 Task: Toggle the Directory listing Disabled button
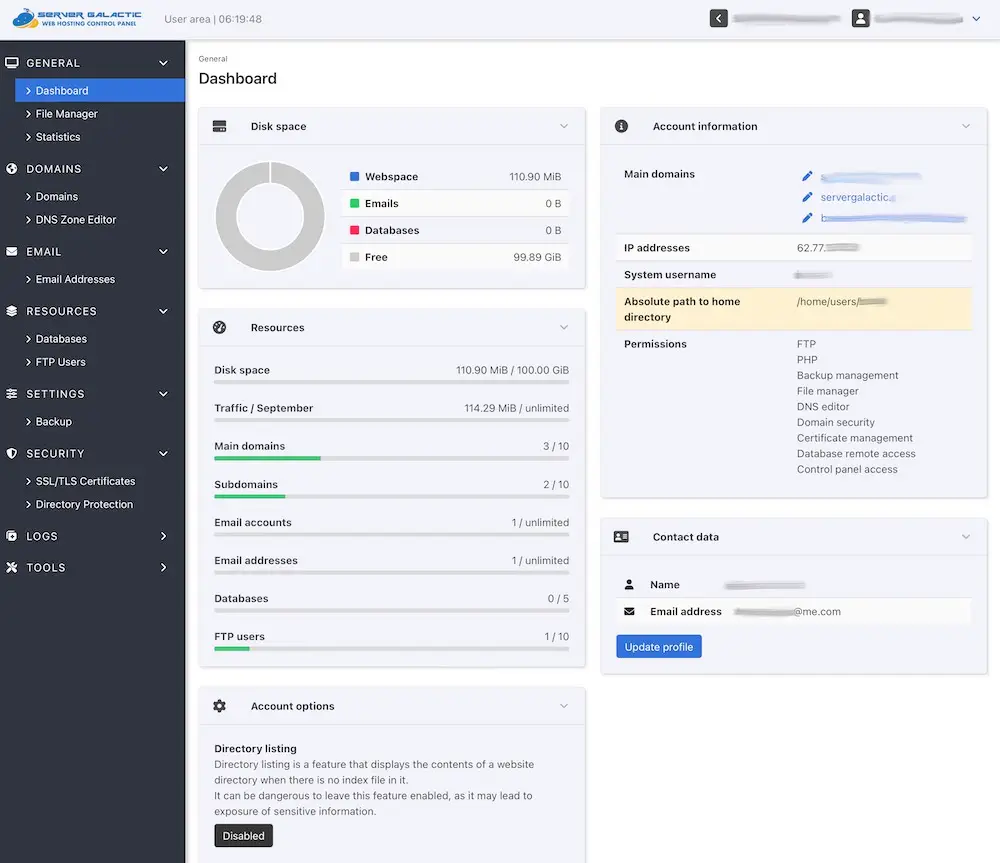coord(243,836)
